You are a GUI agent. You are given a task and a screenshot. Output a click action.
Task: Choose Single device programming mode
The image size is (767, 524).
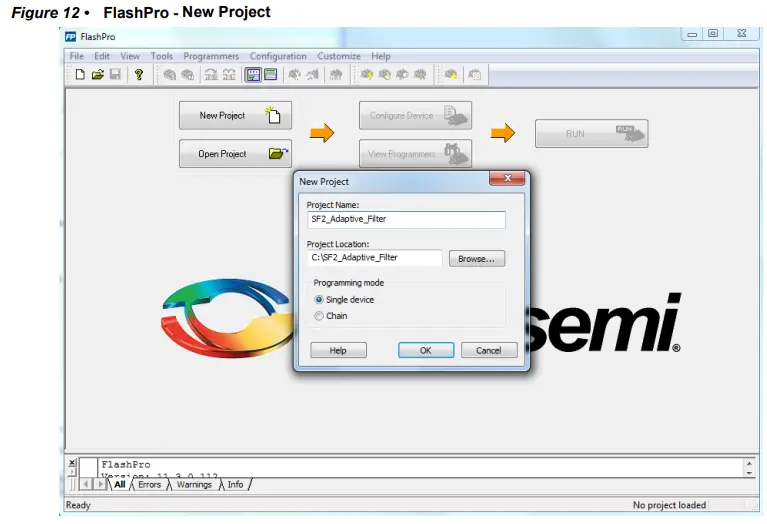click(319, 299)
